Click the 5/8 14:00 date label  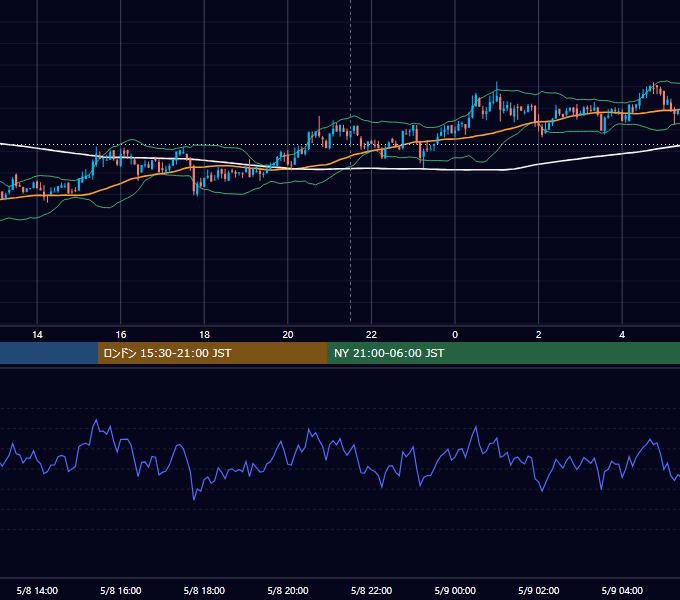tap(37, 590)
